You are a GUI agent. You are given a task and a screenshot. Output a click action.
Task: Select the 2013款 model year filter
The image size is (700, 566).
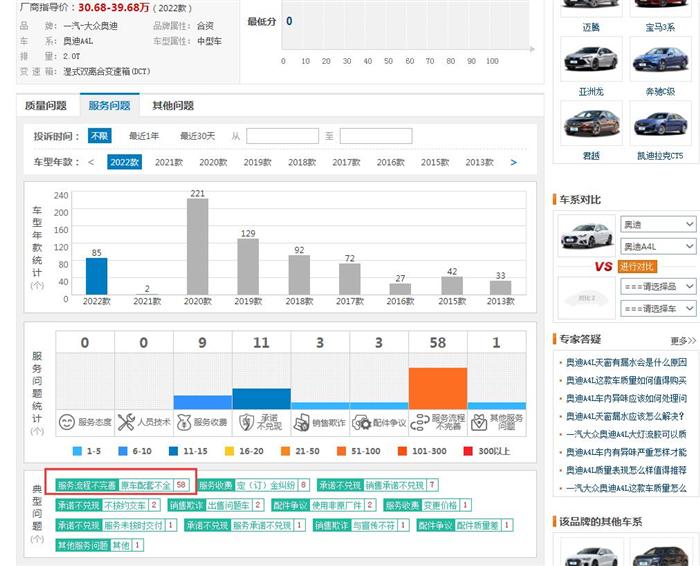pyautogui.click(x=479, y=162)
